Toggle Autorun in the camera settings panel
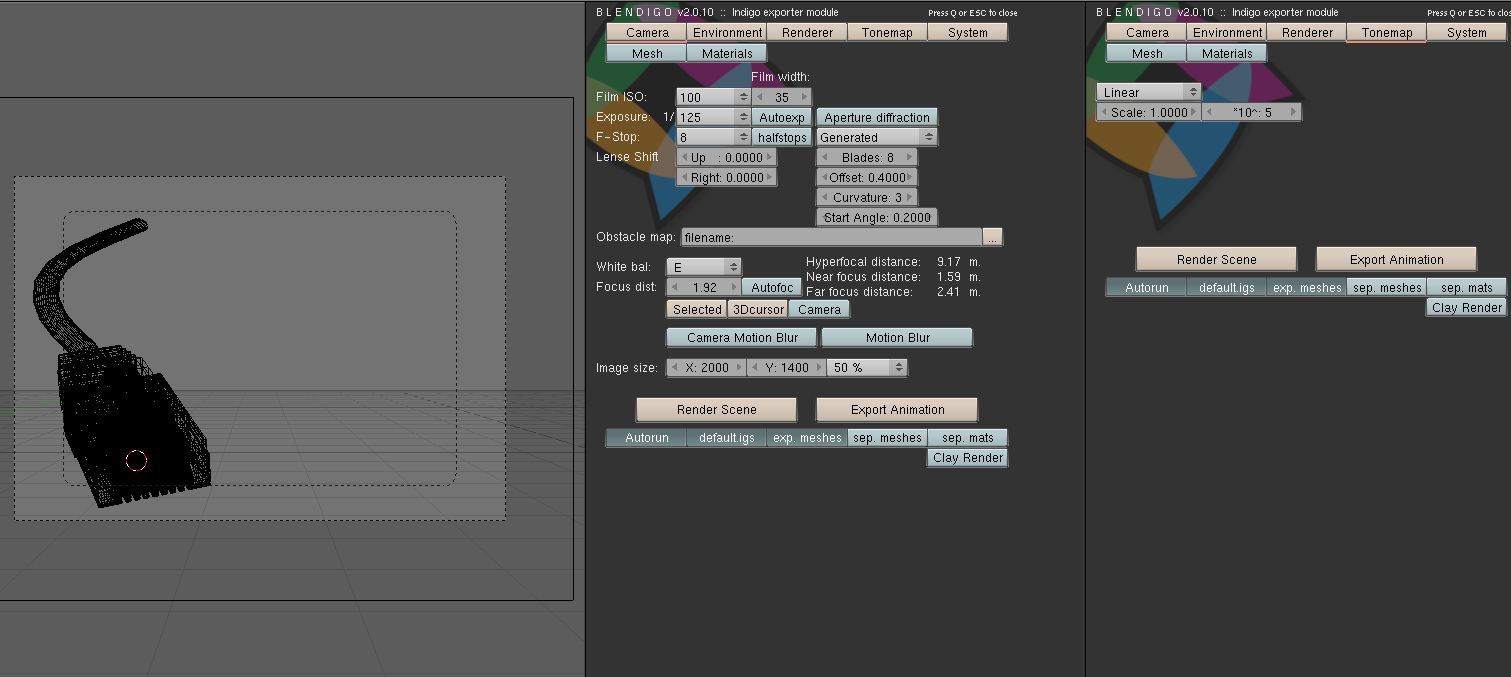The width and height of the screenshot is (1511, 677). pos(646,437)
